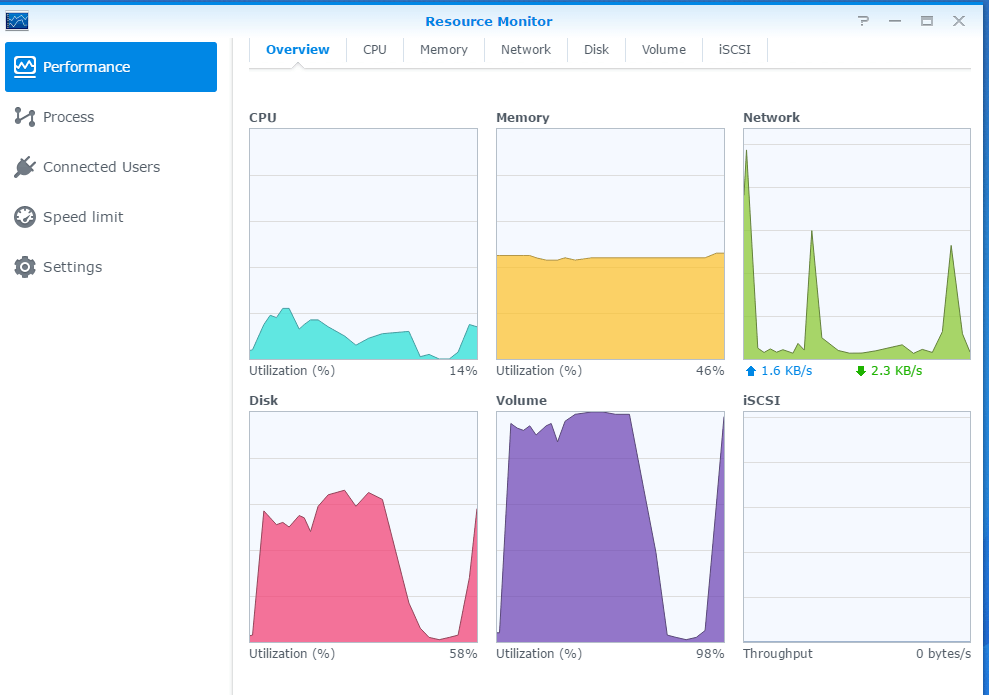Click the Connected Users plug icon

(25, 167)
